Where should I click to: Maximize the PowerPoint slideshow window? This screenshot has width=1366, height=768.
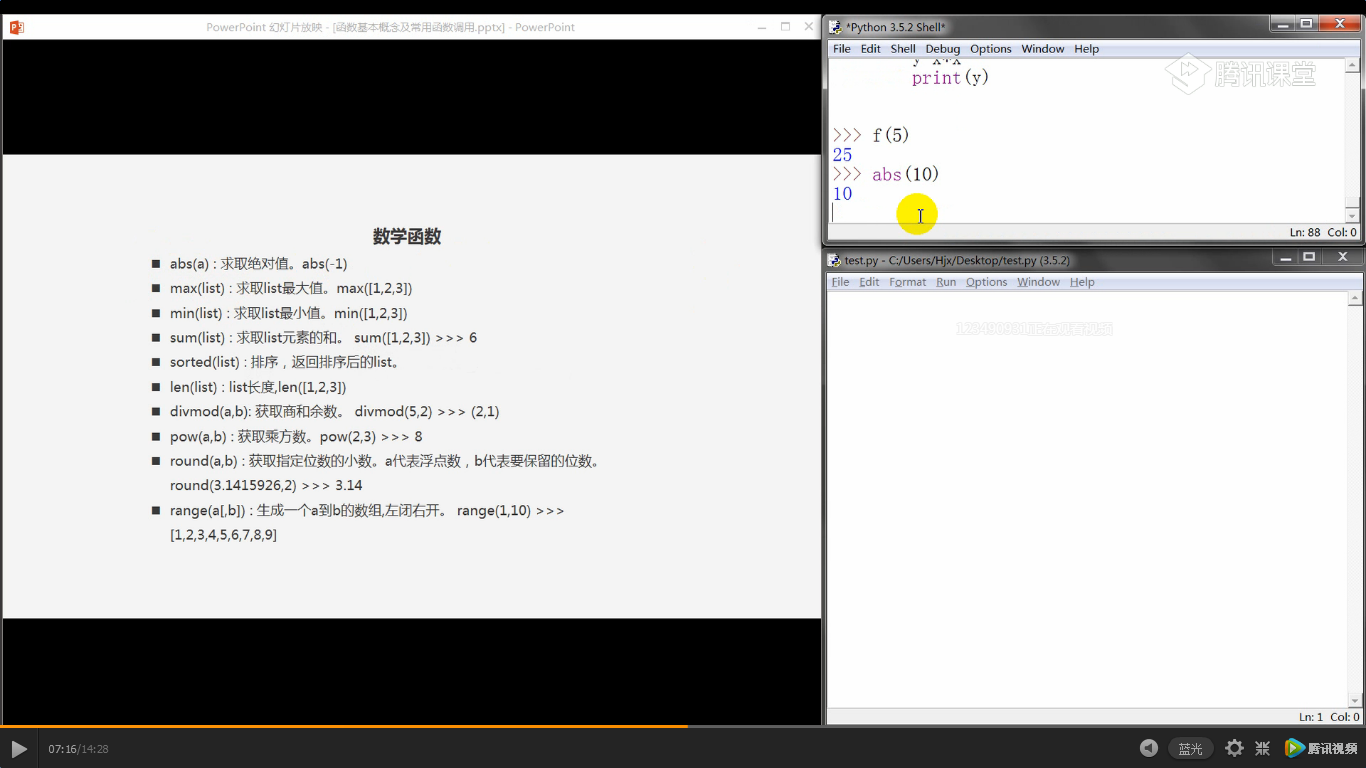click(786, 26)
